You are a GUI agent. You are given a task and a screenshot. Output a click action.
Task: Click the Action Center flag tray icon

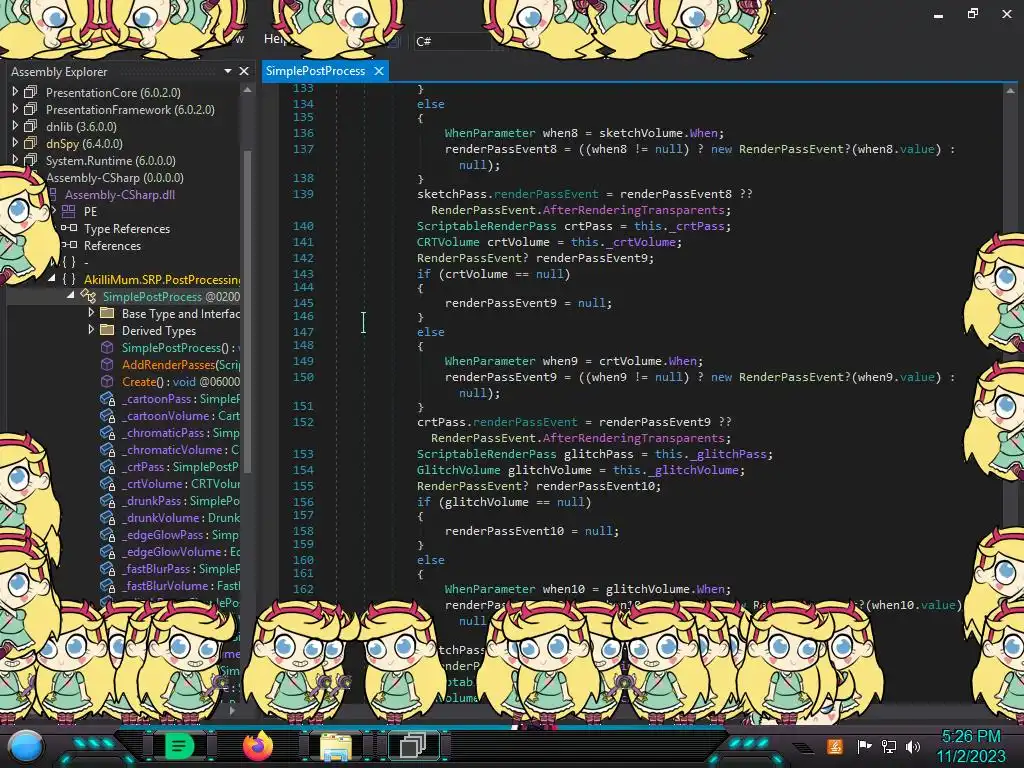point(865,746)
